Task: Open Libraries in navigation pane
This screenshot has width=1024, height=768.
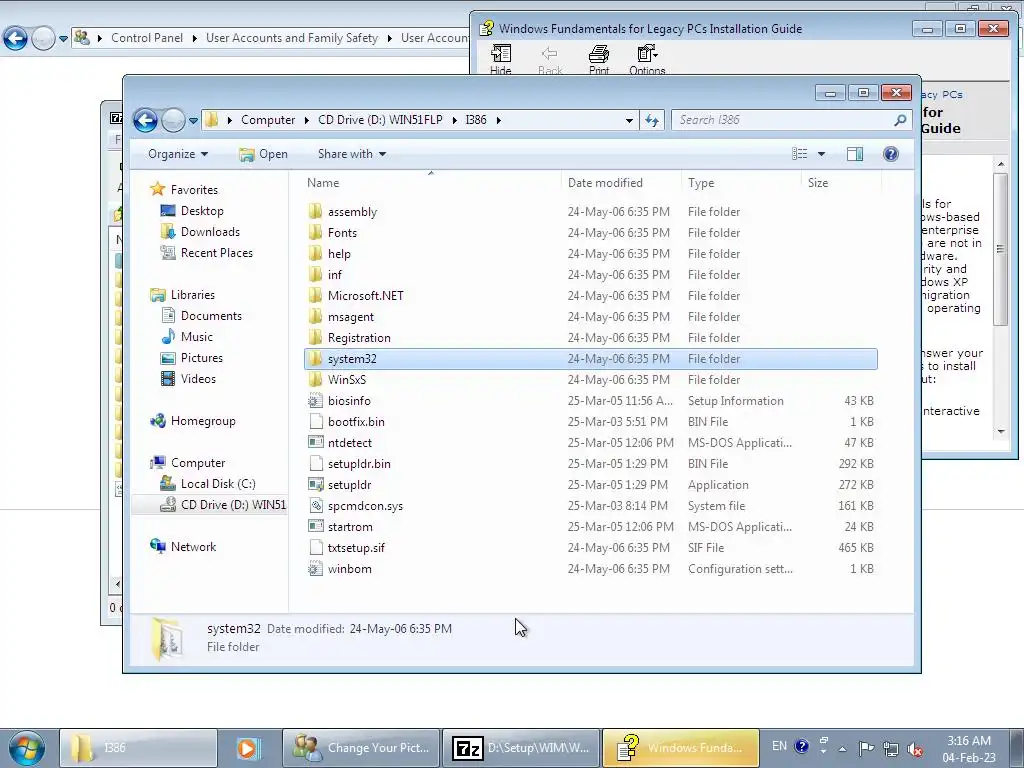Action: [x=193, y=295]
